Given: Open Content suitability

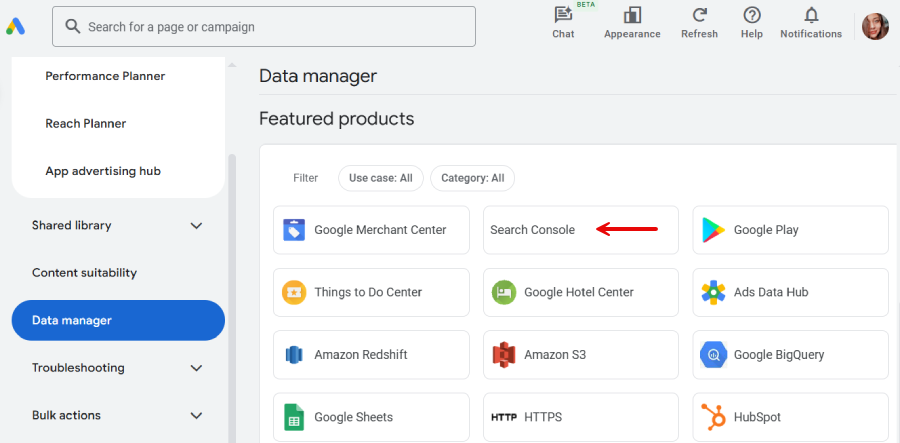Looking at the screenshot, I should (84, 273).
